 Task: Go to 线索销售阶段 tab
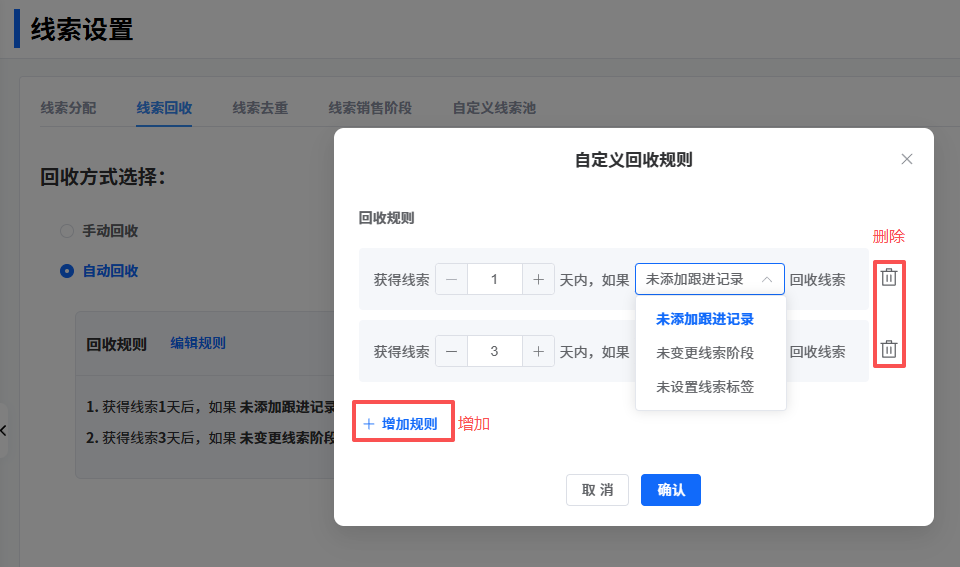pos(370,108)
